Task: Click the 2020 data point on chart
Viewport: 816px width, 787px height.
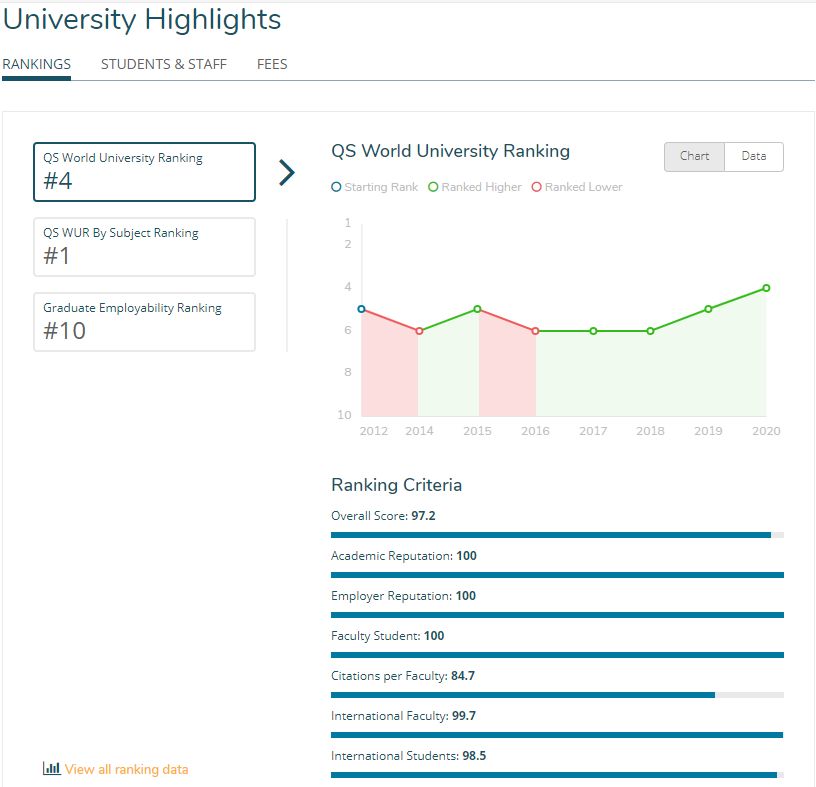Action: [x=766, y=288]
